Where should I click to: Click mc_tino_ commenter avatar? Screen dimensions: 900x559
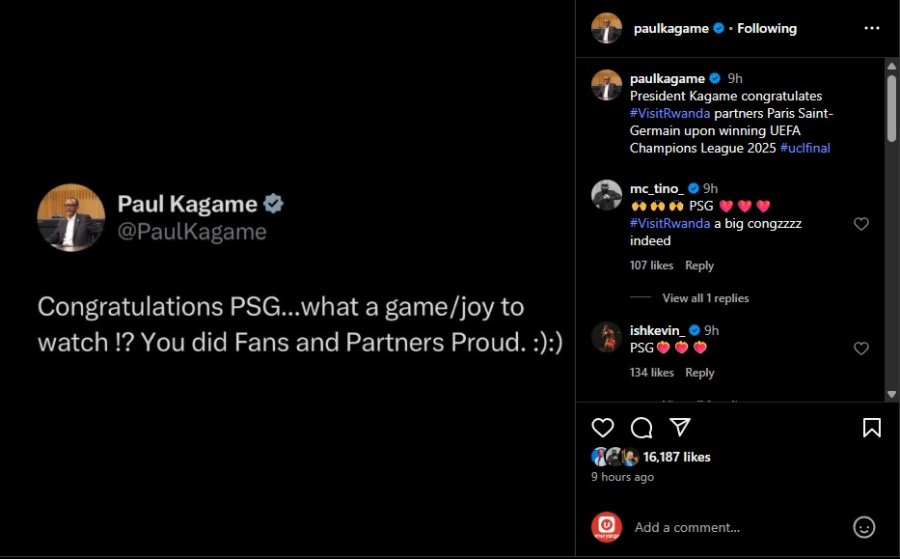click(606, 194)
